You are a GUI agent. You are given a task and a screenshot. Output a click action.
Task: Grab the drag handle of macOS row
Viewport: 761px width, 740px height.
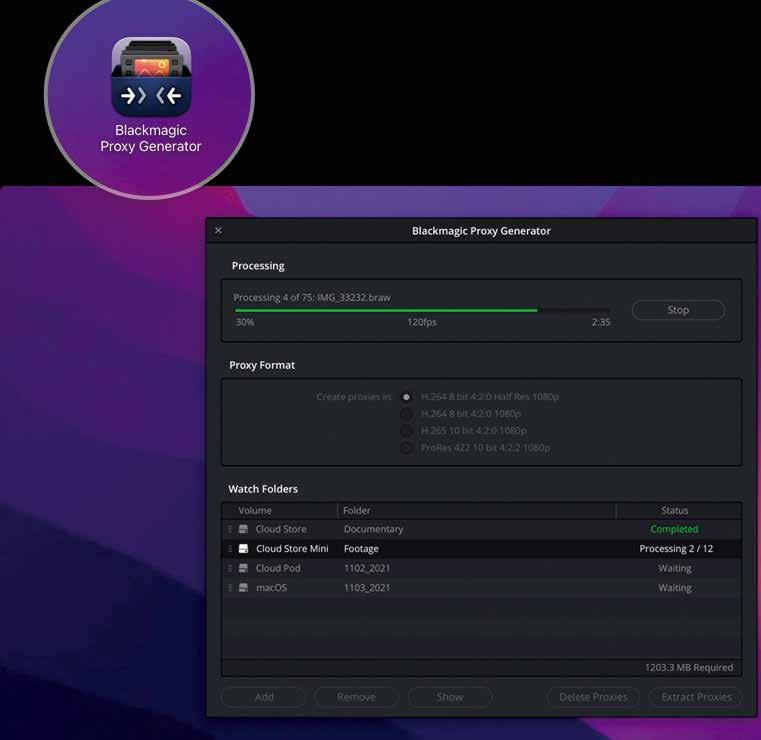(x=230, y=588)
